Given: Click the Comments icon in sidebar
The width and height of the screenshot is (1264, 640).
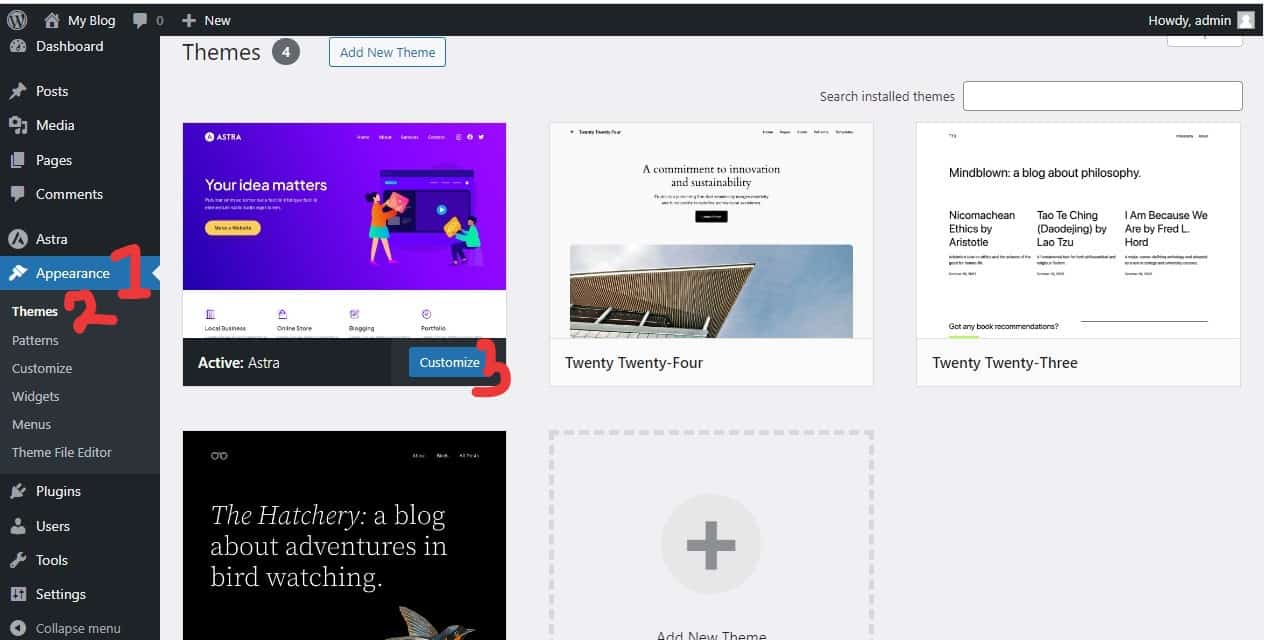Looking at the screenshot, I should [18, 194].
